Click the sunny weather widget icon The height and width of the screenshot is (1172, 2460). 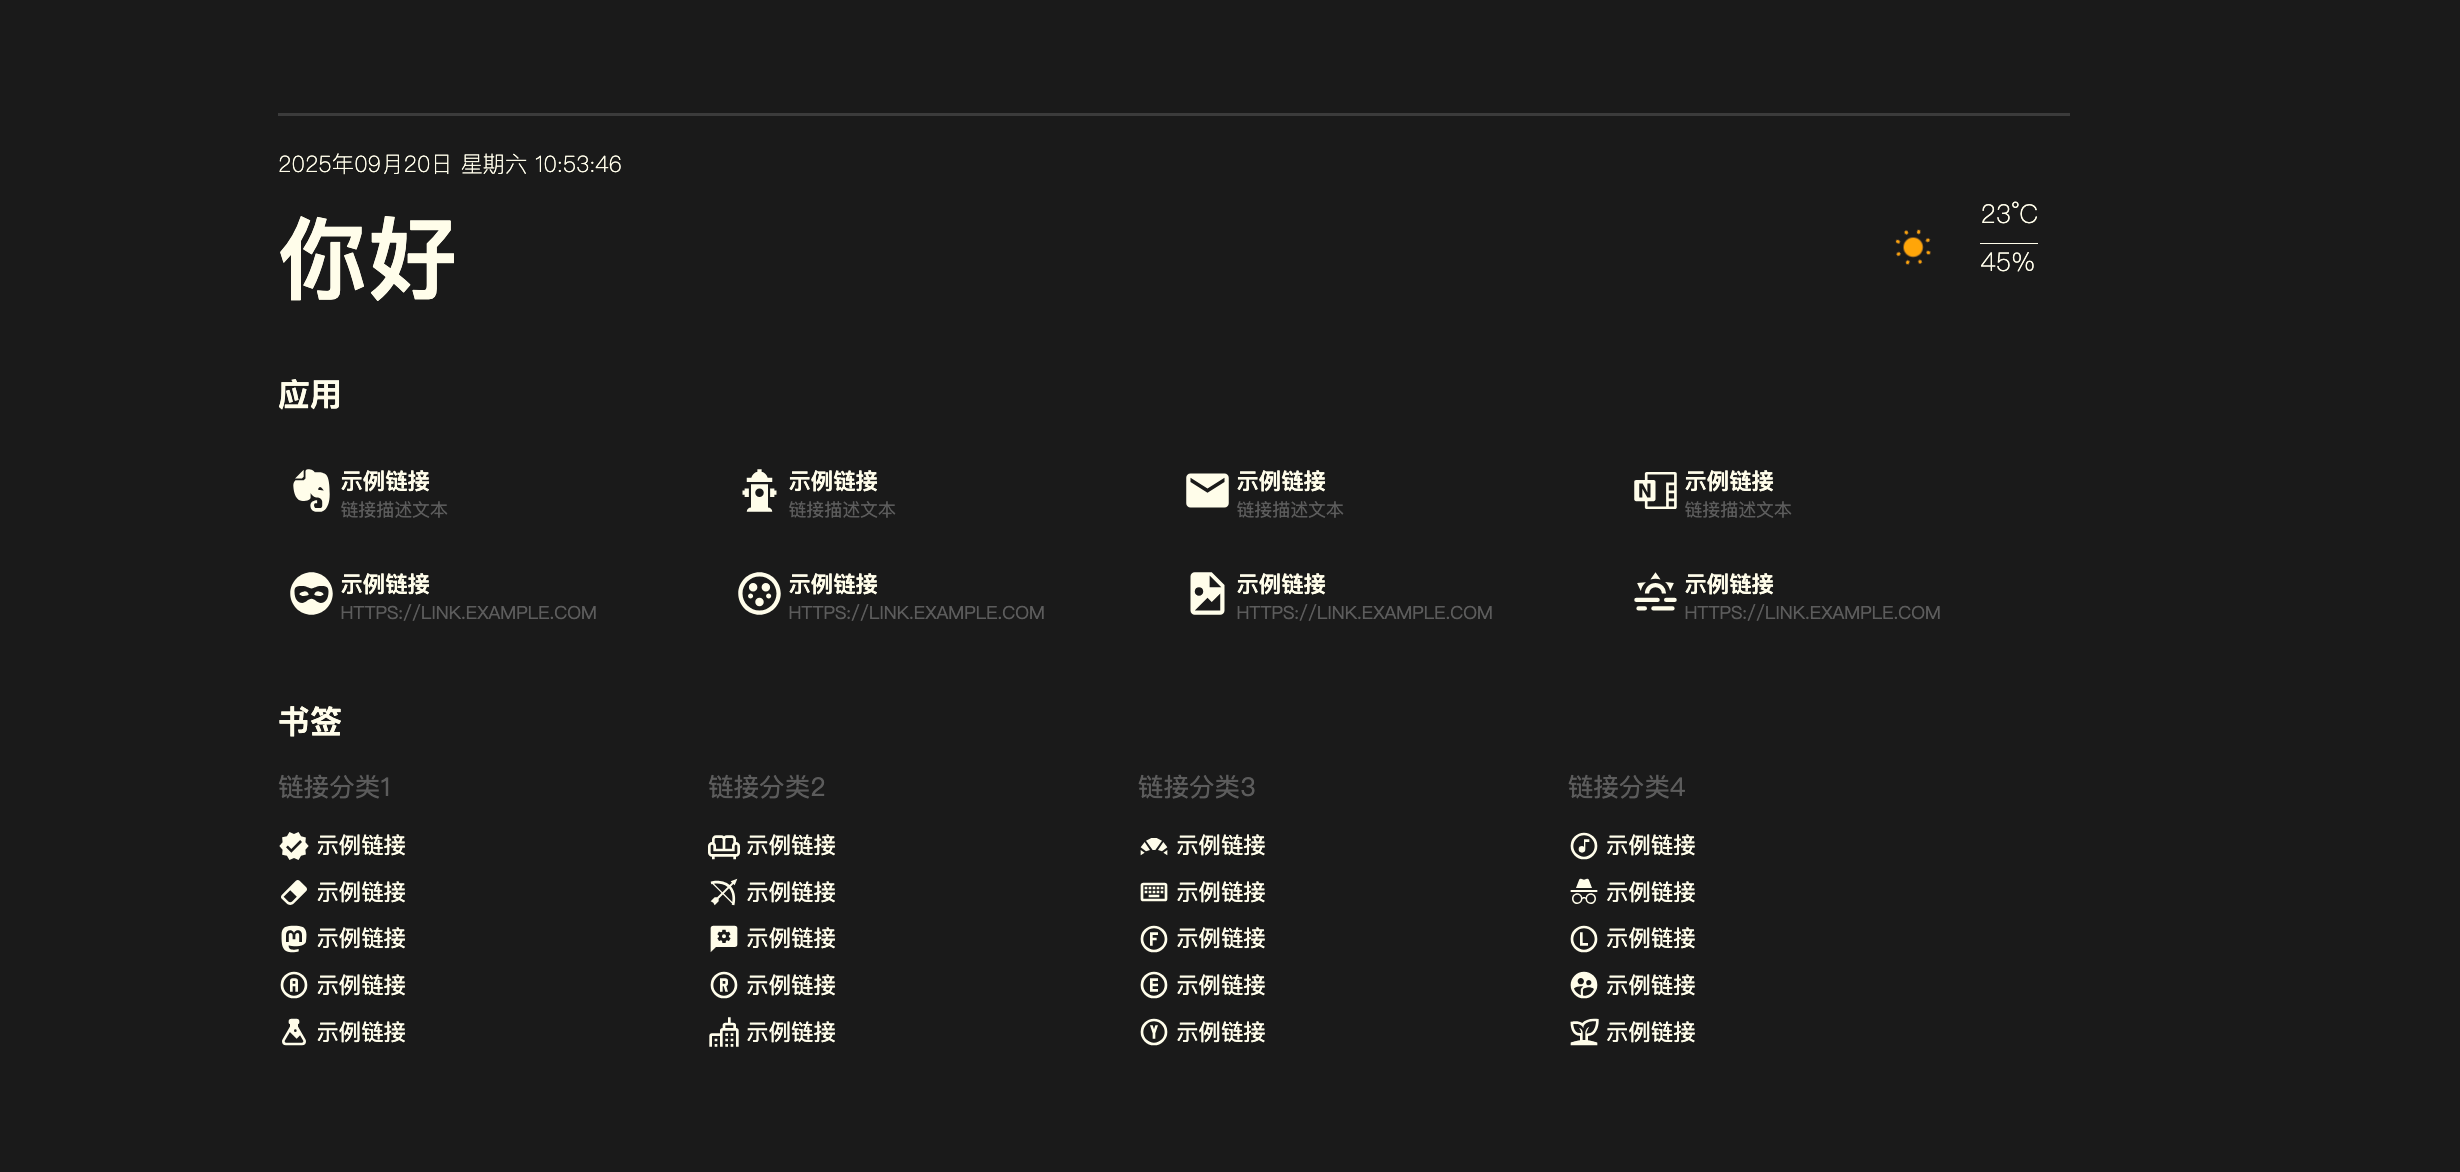click(1913, 247)
